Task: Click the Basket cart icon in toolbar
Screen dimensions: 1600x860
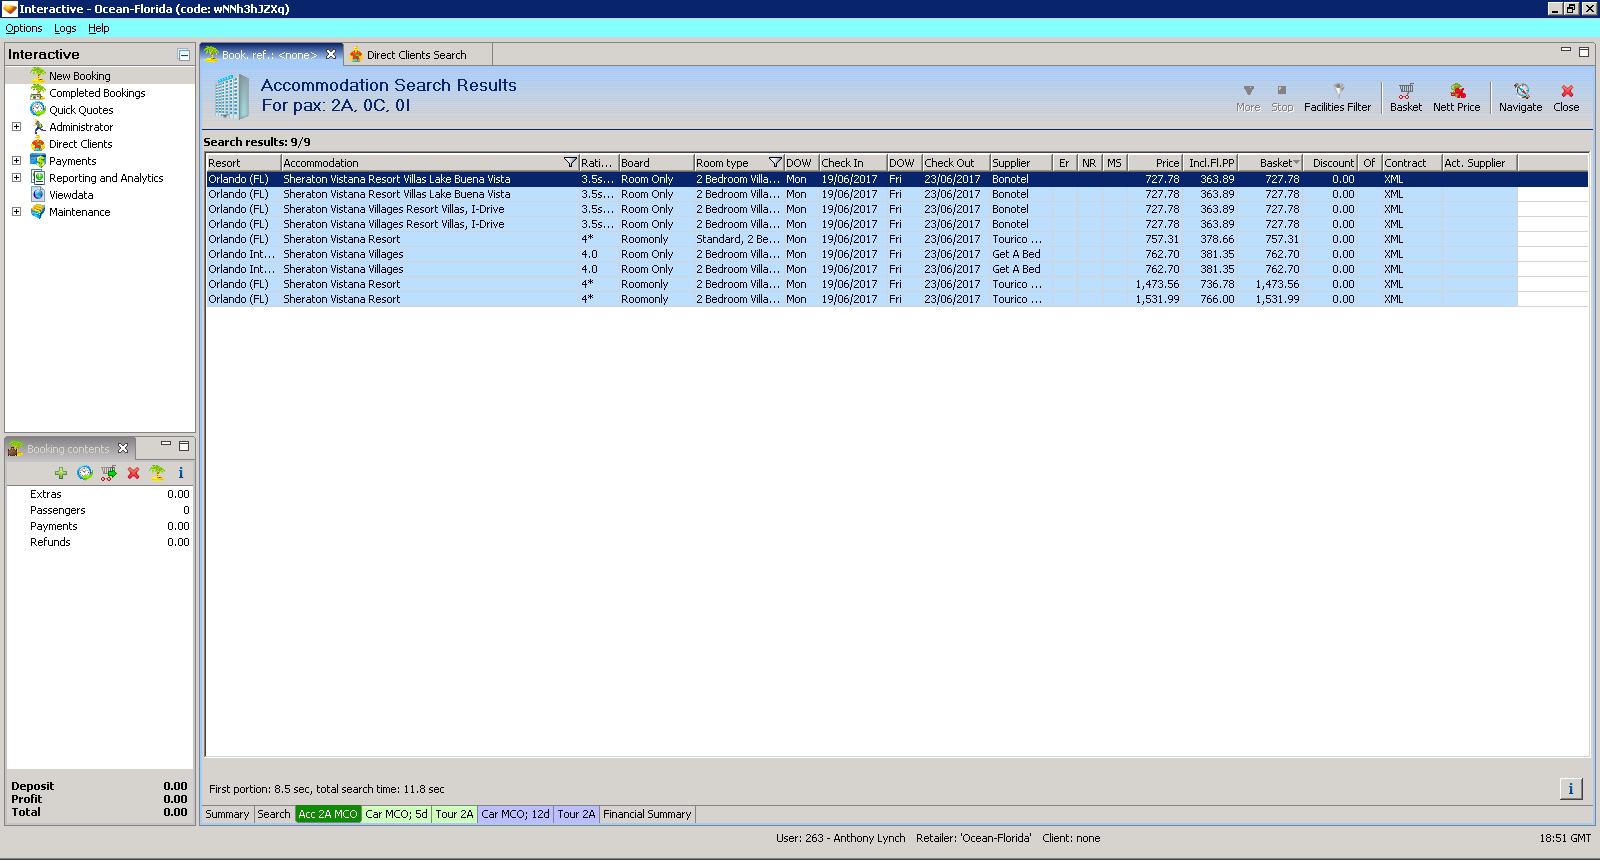Action: pos(1405,90)
